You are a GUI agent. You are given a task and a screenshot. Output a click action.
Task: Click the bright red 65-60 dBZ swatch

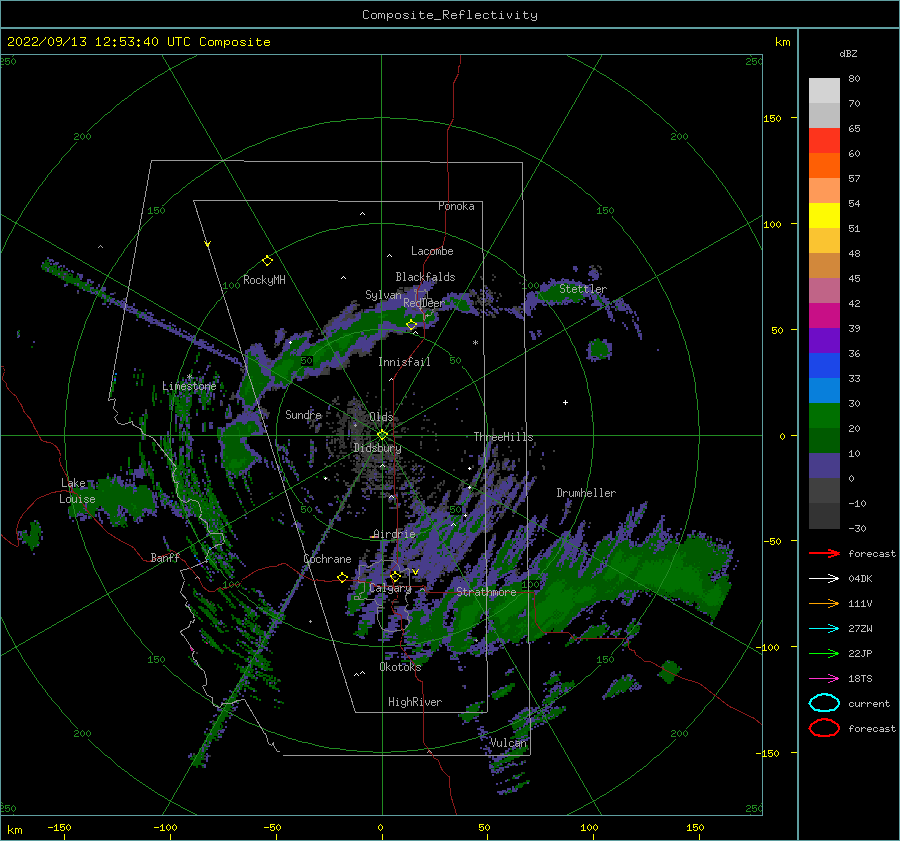(x=824, y=141)
